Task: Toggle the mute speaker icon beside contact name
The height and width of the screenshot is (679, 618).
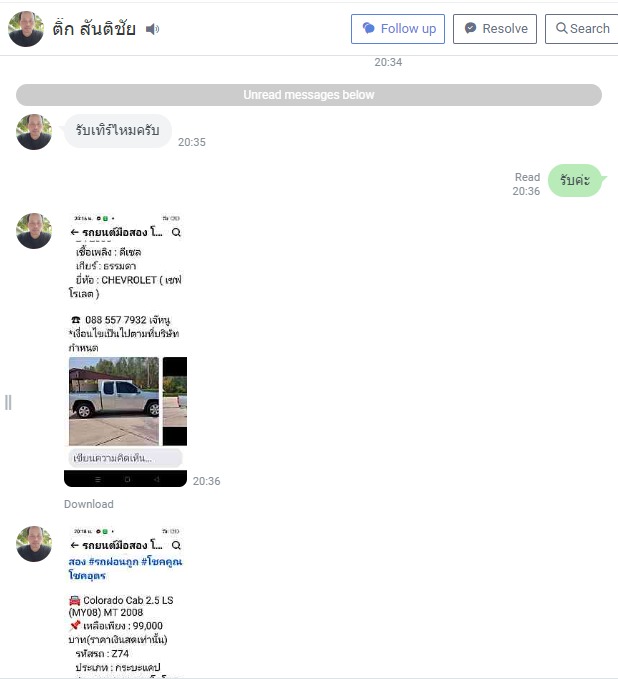Action: tap(152, 29)
